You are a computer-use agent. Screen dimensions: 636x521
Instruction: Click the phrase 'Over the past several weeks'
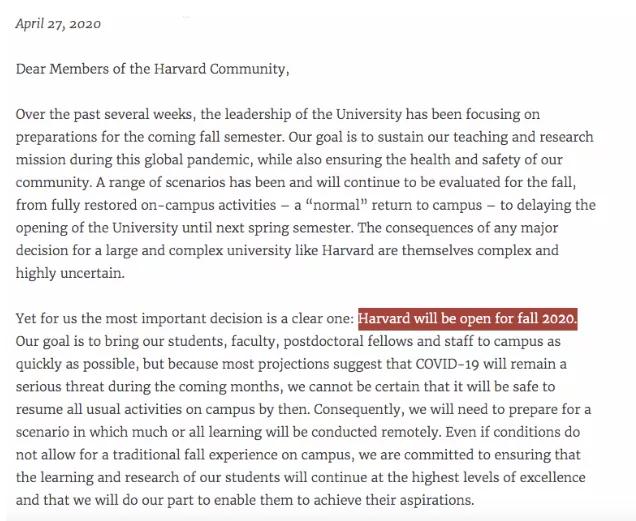[104, 114]
